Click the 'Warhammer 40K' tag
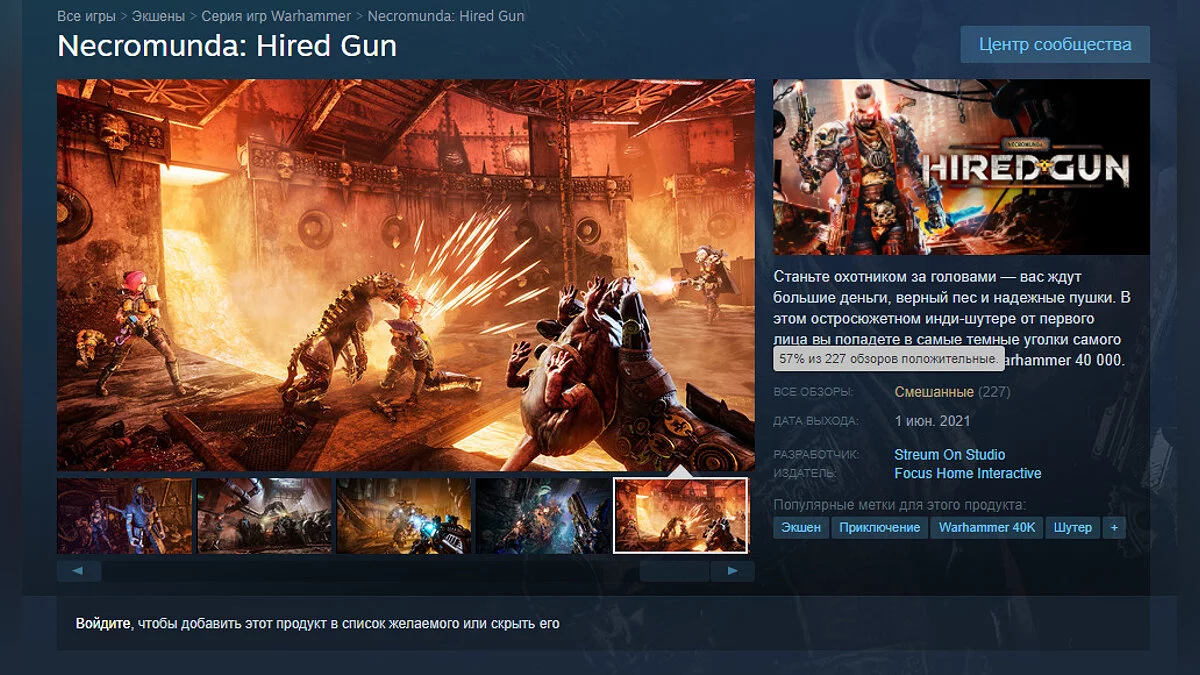This screenshot has height=675, width=1200. pos(987,527)
